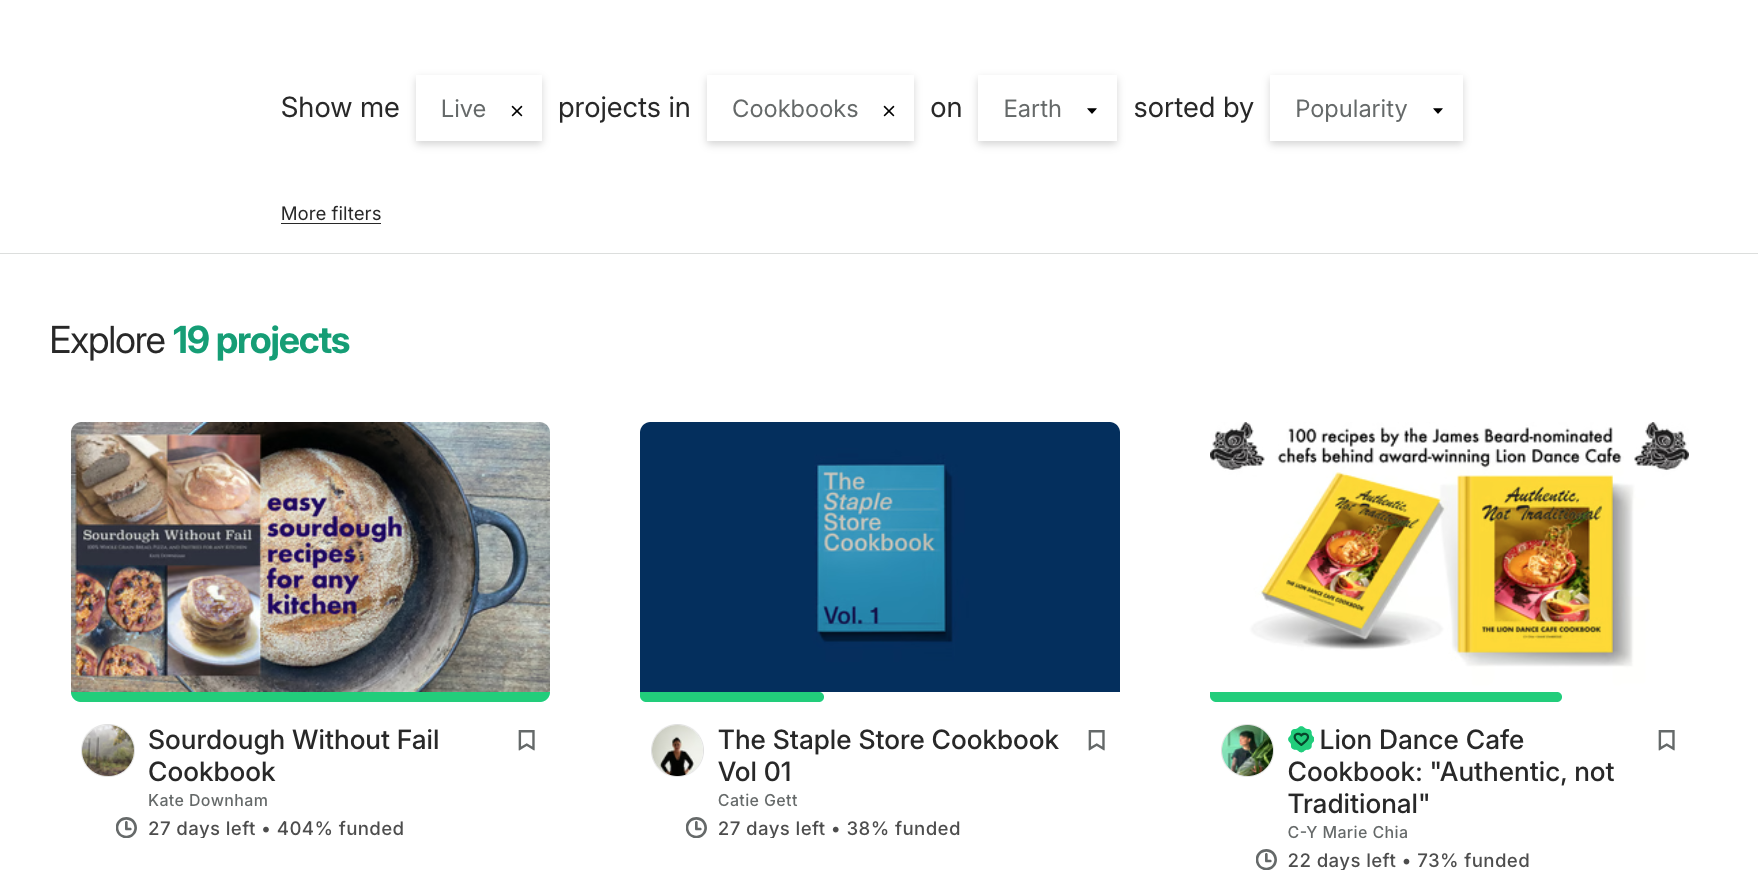Image resolution: width=1758 pixels, height=878 pixels.
Task: Click Catie Gett's profile avatar
Action: 678,751
